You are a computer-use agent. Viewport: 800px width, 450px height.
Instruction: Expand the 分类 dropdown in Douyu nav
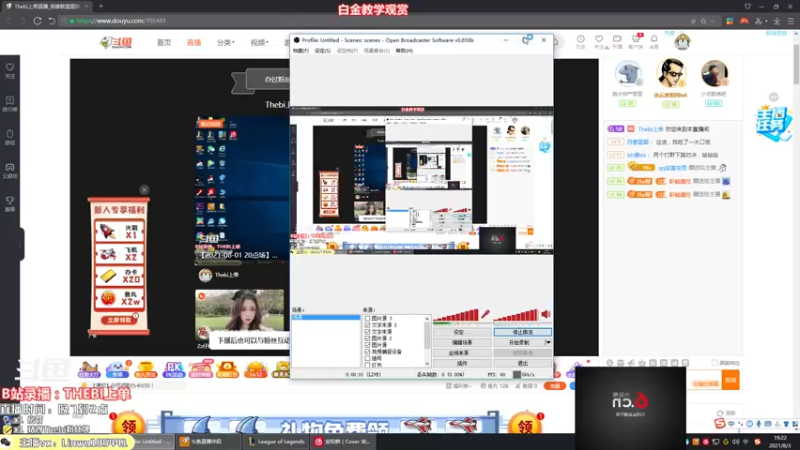tap(226, 42)
